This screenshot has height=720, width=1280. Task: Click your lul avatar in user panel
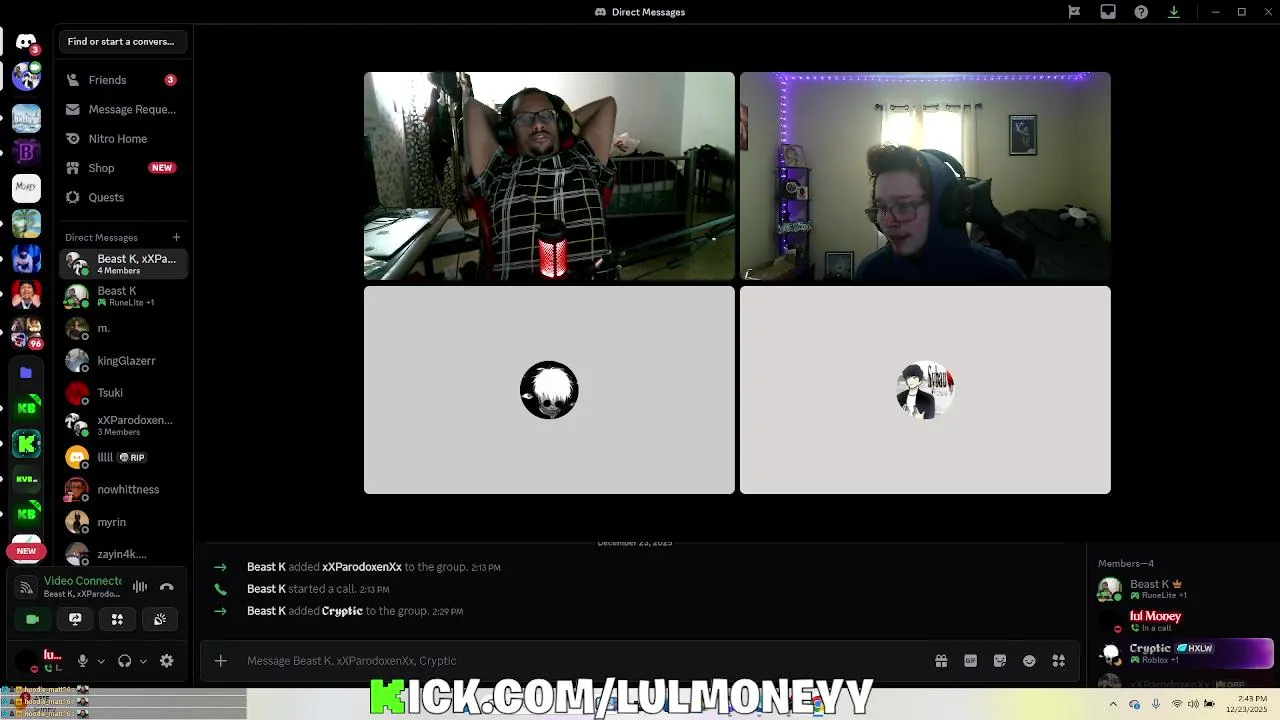coord(28,661)
